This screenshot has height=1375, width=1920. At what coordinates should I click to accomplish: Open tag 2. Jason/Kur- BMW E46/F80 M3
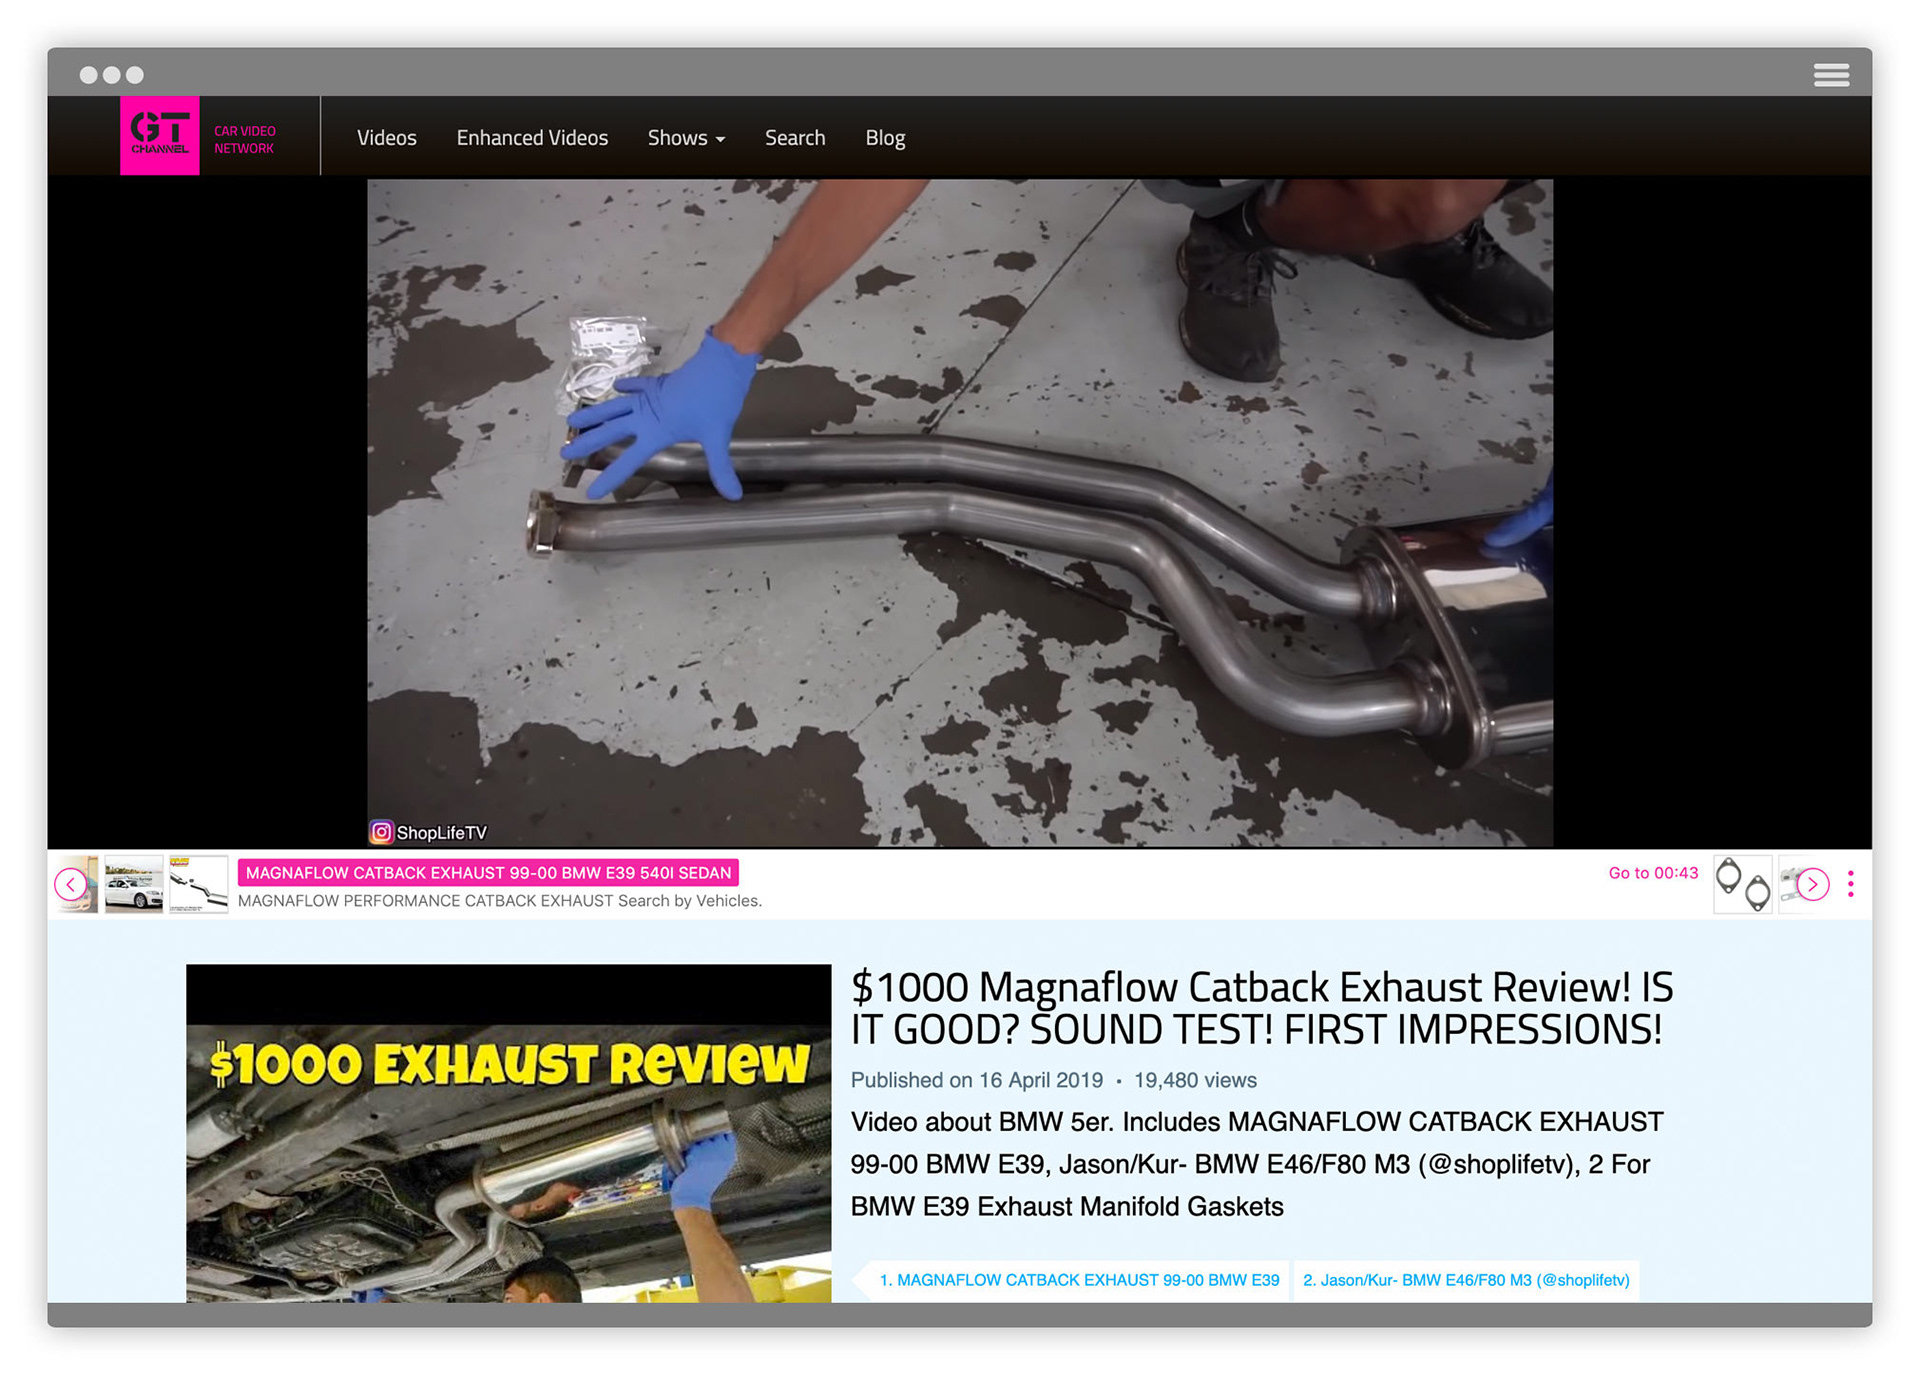coord(1466,1280)
